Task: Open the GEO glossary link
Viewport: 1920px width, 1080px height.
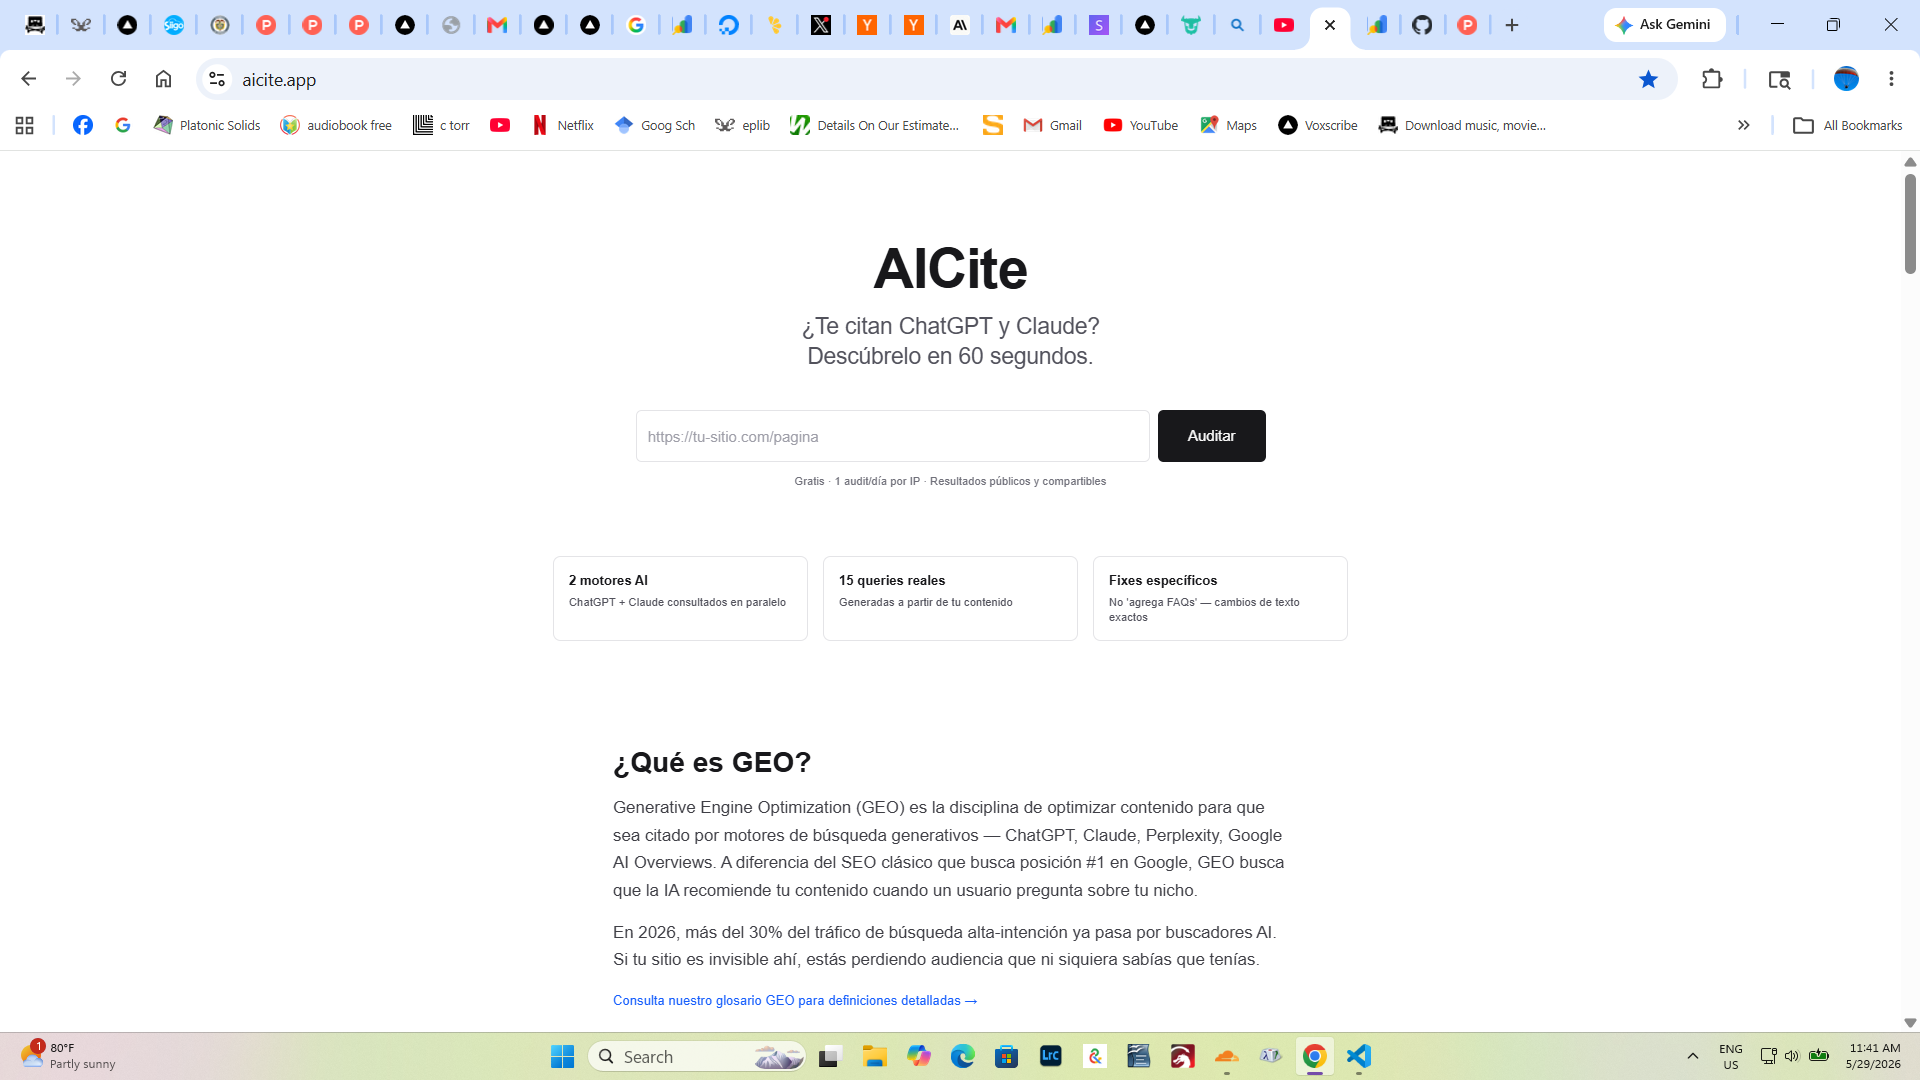Action: pyautogui.click(x=795, y=1001)
